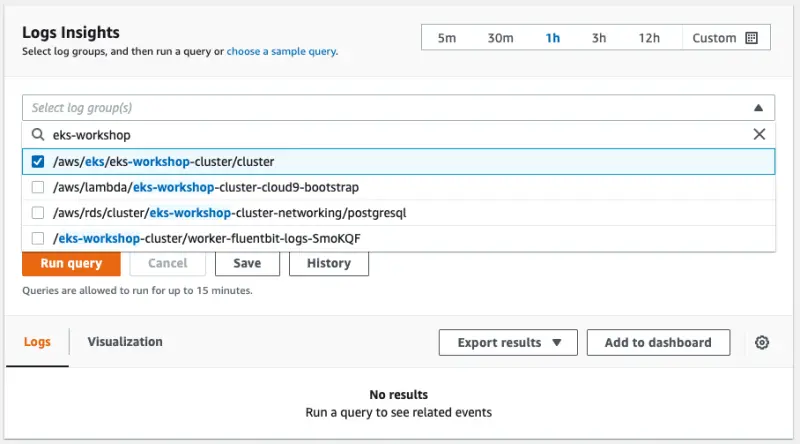Click the magnifying glass search icon
This screenshot has height=444, width=800.
pyautogui.click(x=38, y=134)
